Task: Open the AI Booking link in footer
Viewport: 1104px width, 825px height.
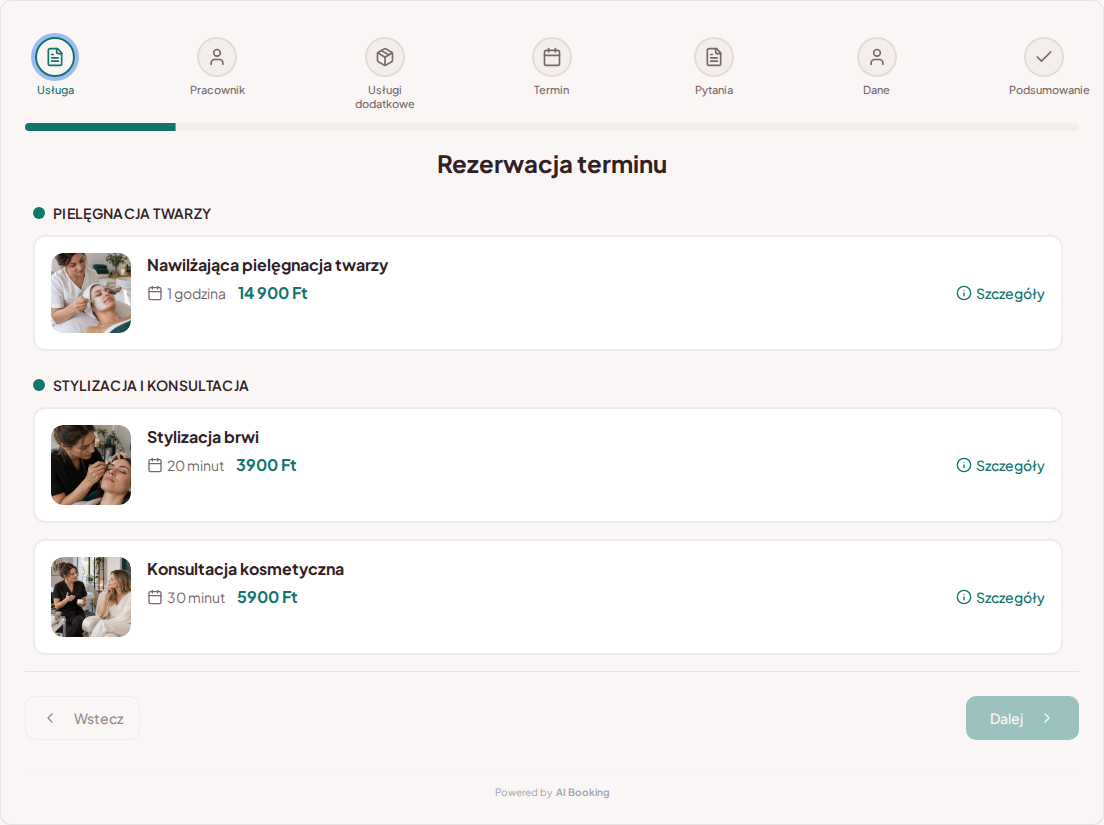Action: click(x=583, y=792)
